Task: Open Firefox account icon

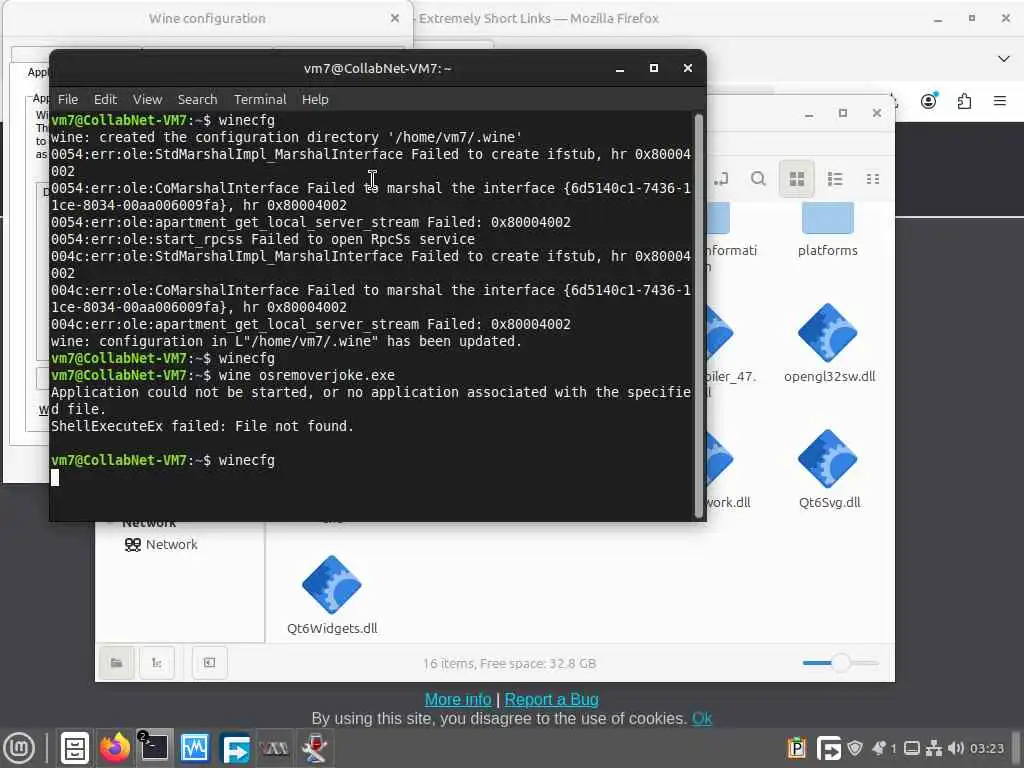Action: click(929, 101)
